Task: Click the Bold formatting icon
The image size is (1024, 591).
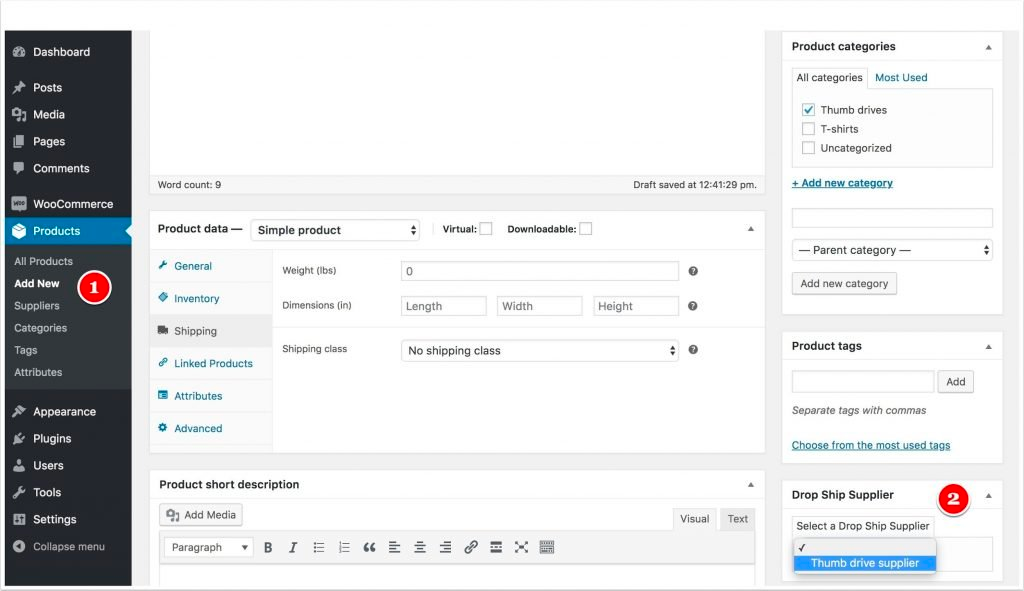Action: point(268,547)
